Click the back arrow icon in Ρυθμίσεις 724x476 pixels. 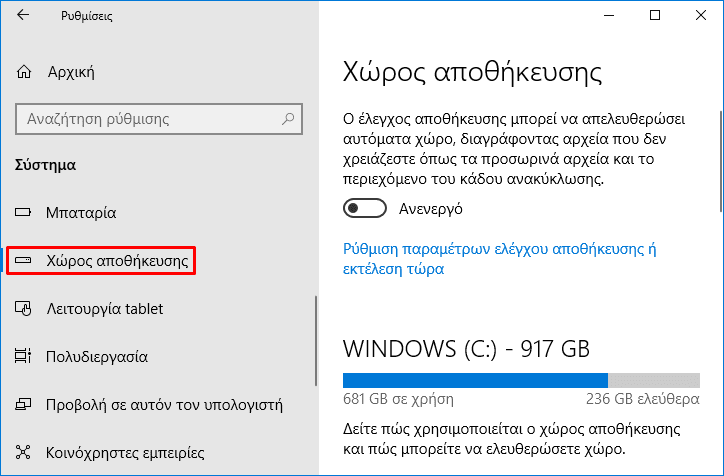[23, 15]
